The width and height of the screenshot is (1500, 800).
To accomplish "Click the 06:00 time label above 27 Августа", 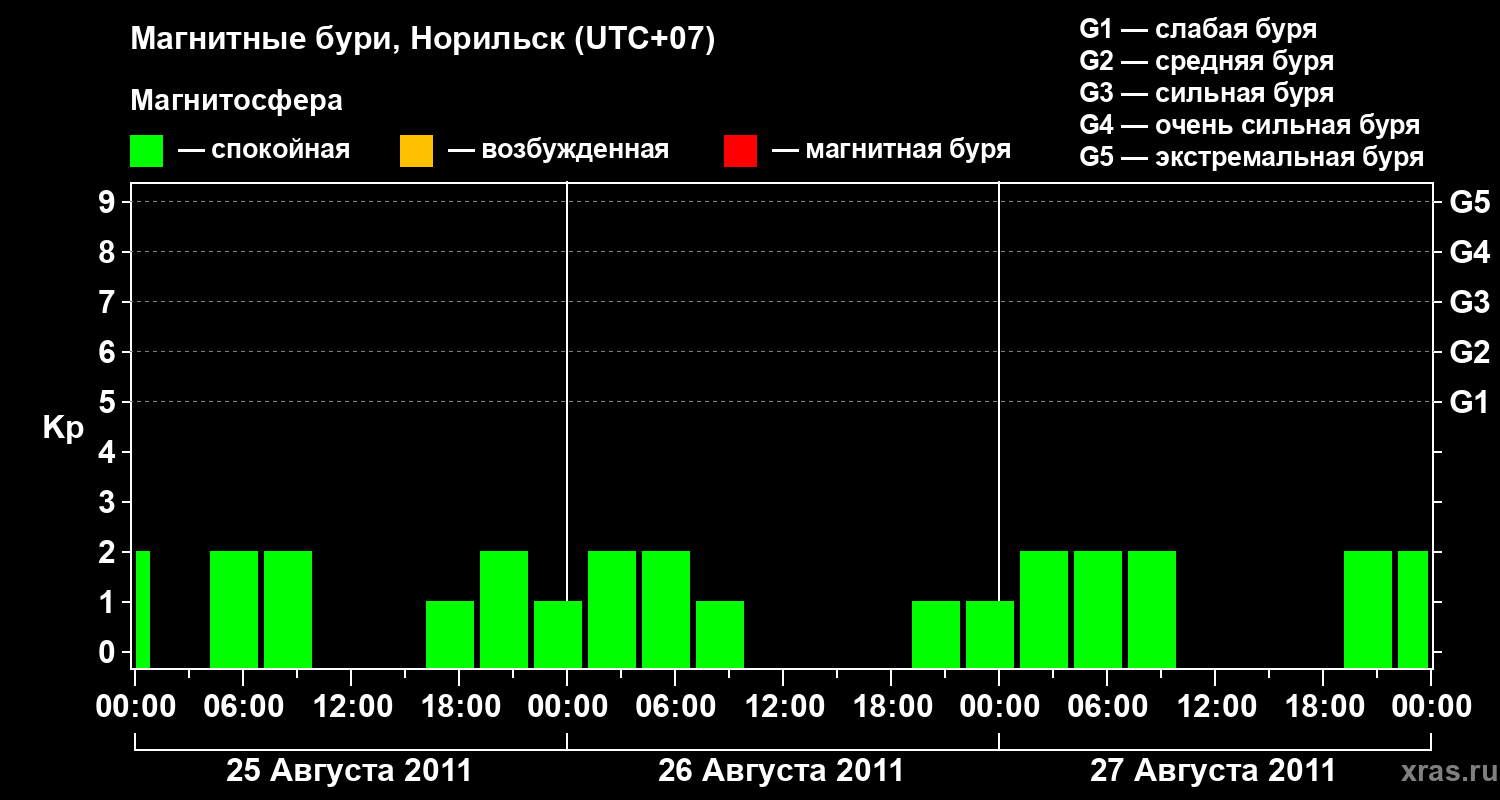I will [1107, 707].
